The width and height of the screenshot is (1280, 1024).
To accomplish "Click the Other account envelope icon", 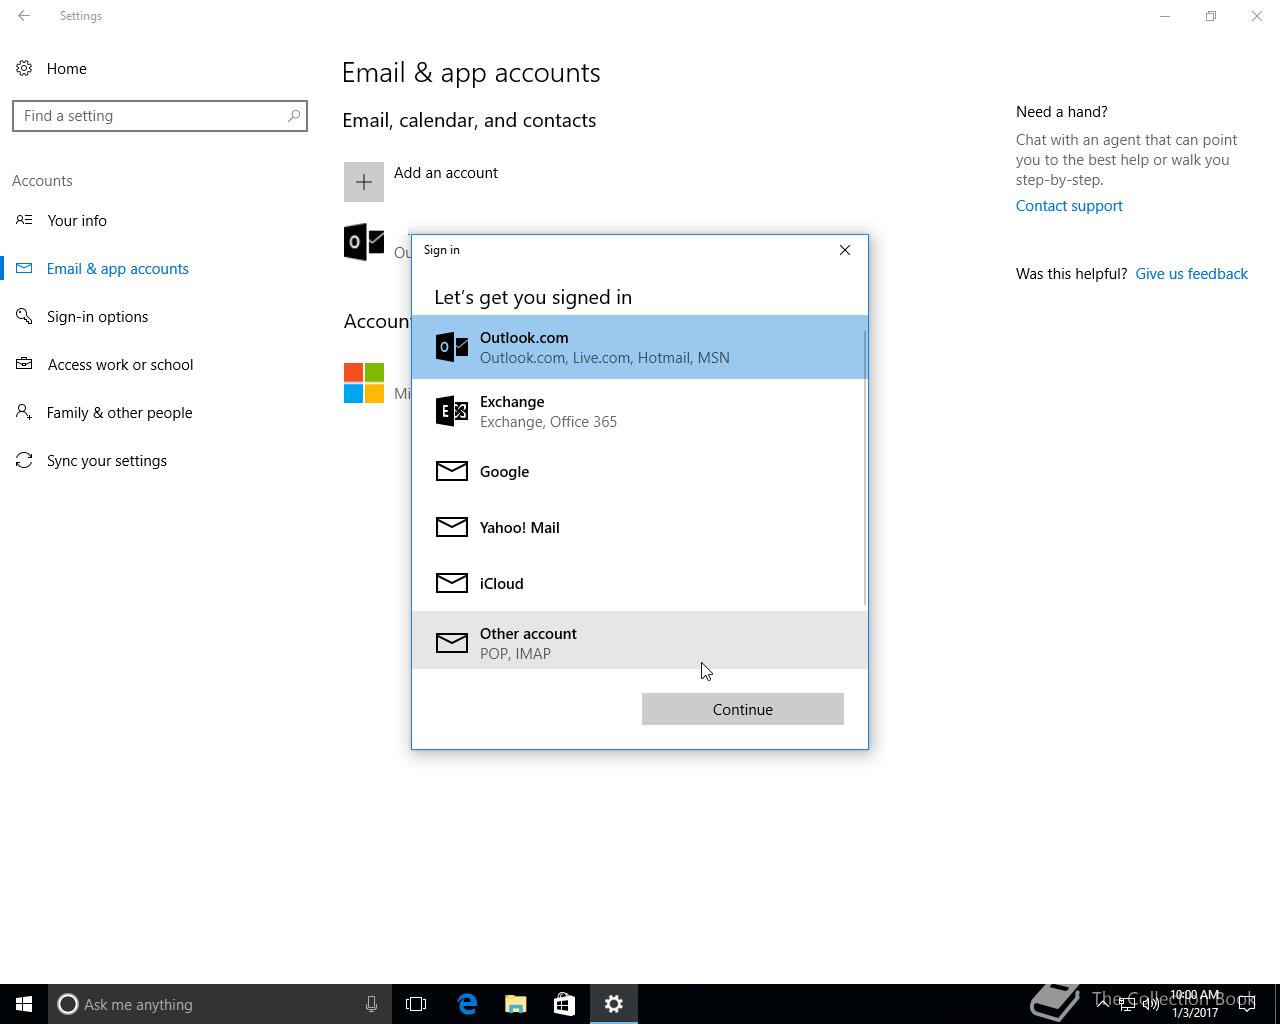I will point(452,643).
